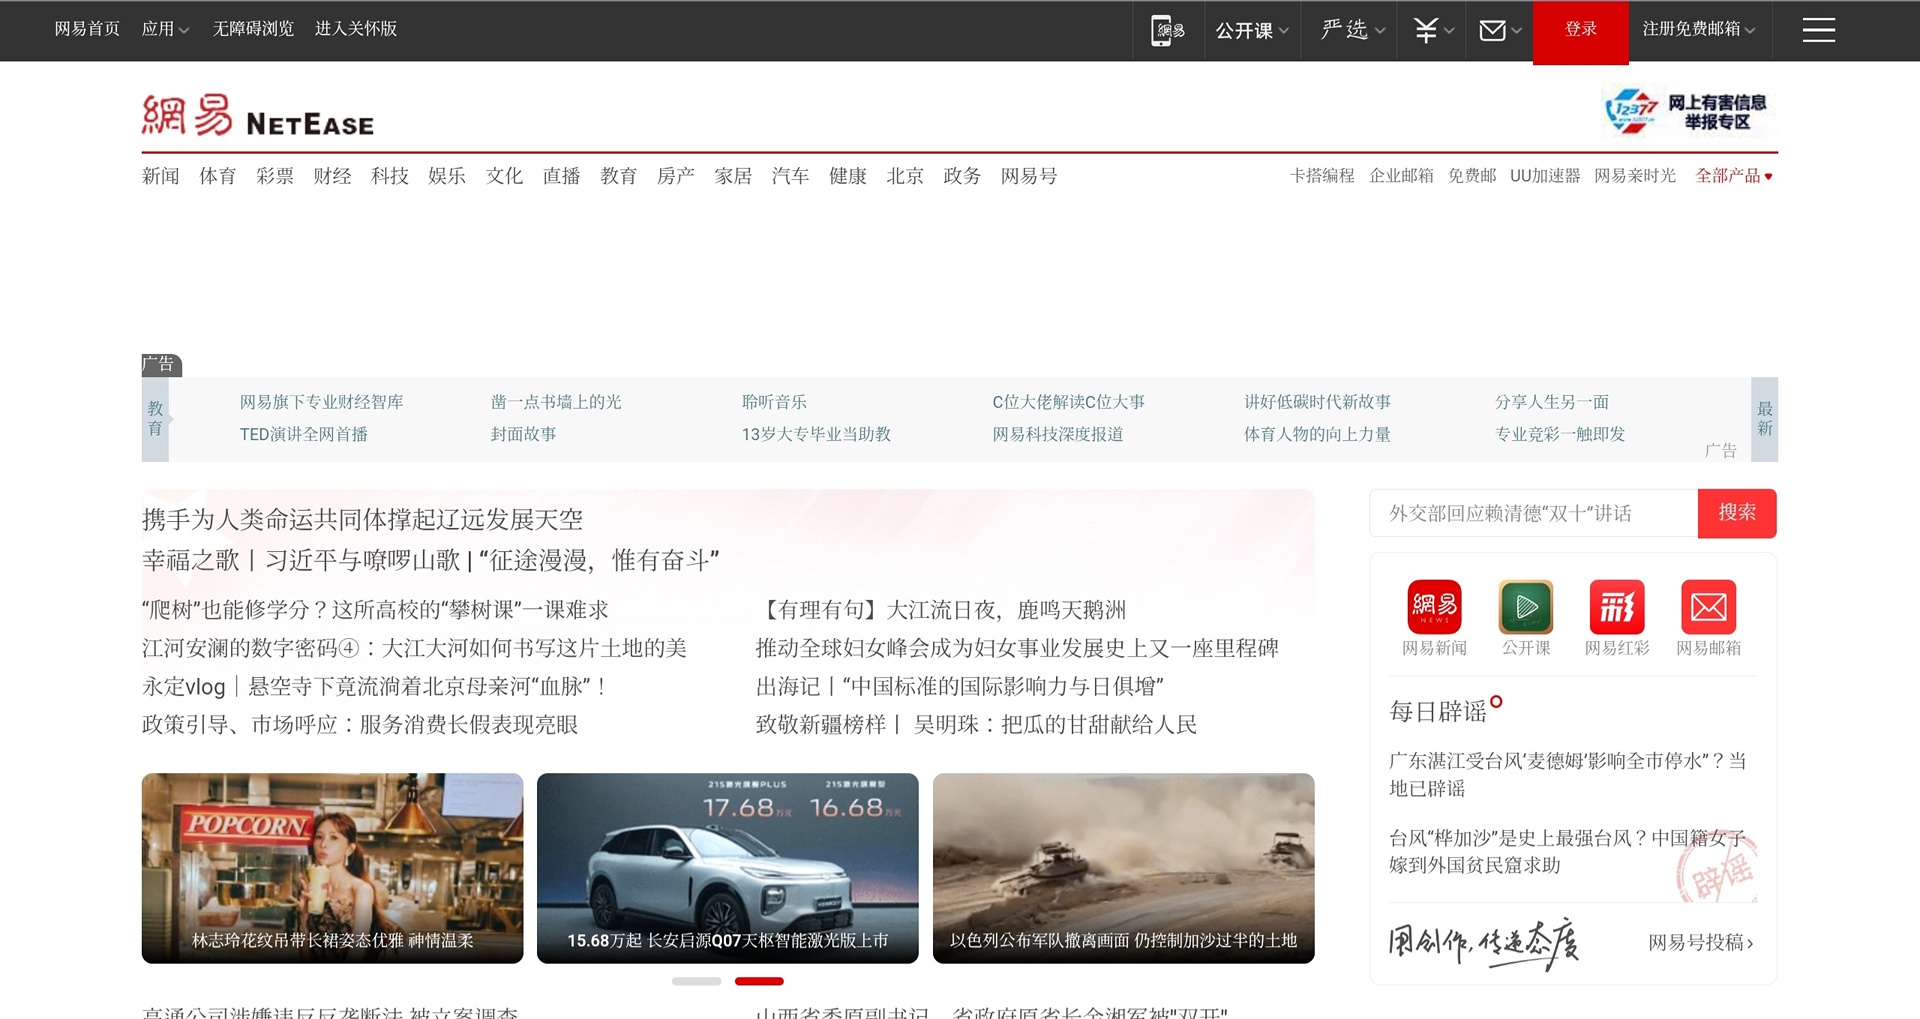Image resolution: width=1920 pixels, height=1019 pixels.
Task: Open the 企业邮箱 link
Action: click(1401, 176)
